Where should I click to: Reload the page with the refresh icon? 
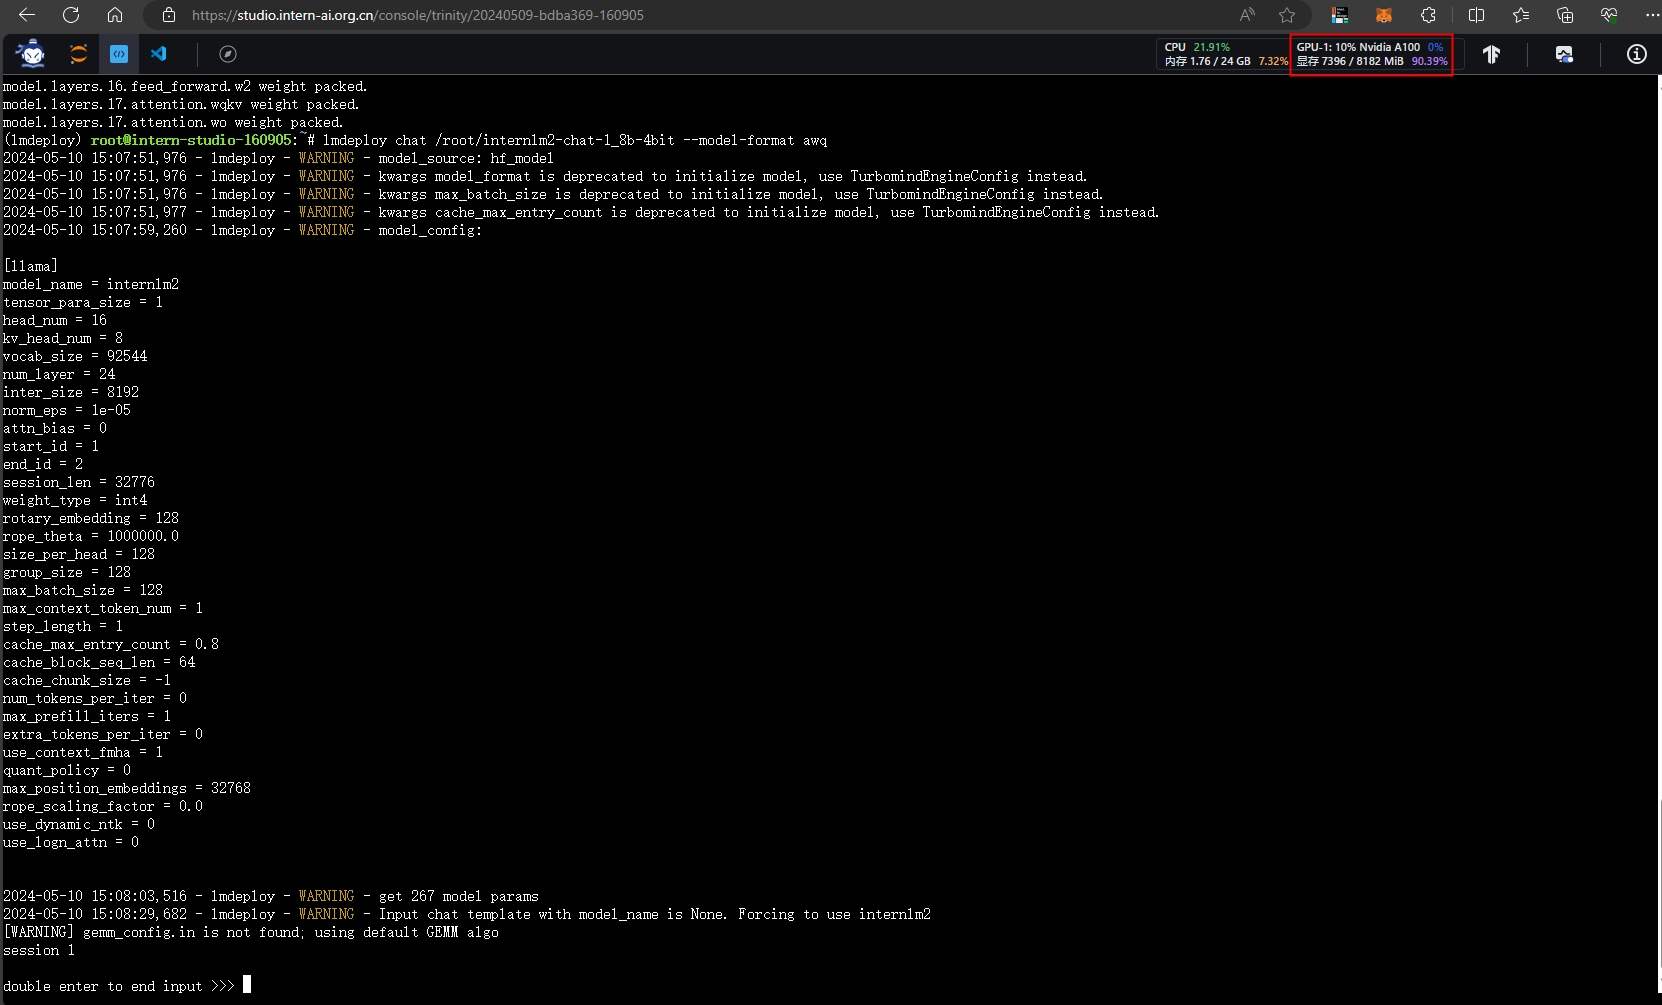(71, 15)
